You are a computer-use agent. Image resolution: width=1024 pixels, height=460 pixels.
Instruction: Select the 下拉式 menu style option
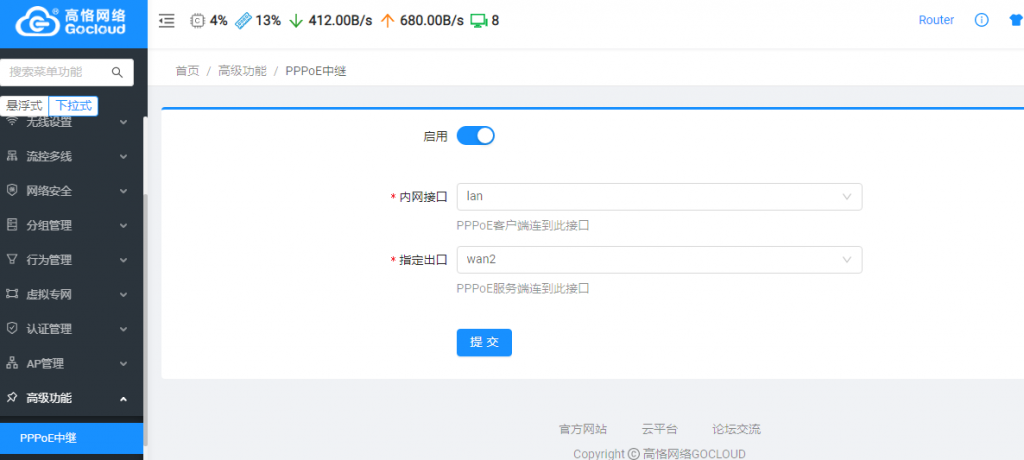(73, 105)
